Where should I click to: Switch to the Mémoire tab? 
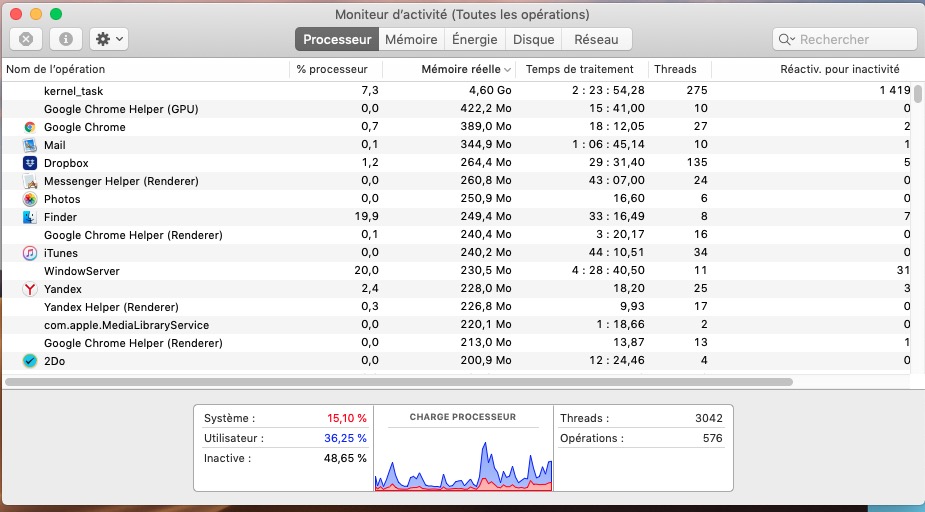coord(411,40)
